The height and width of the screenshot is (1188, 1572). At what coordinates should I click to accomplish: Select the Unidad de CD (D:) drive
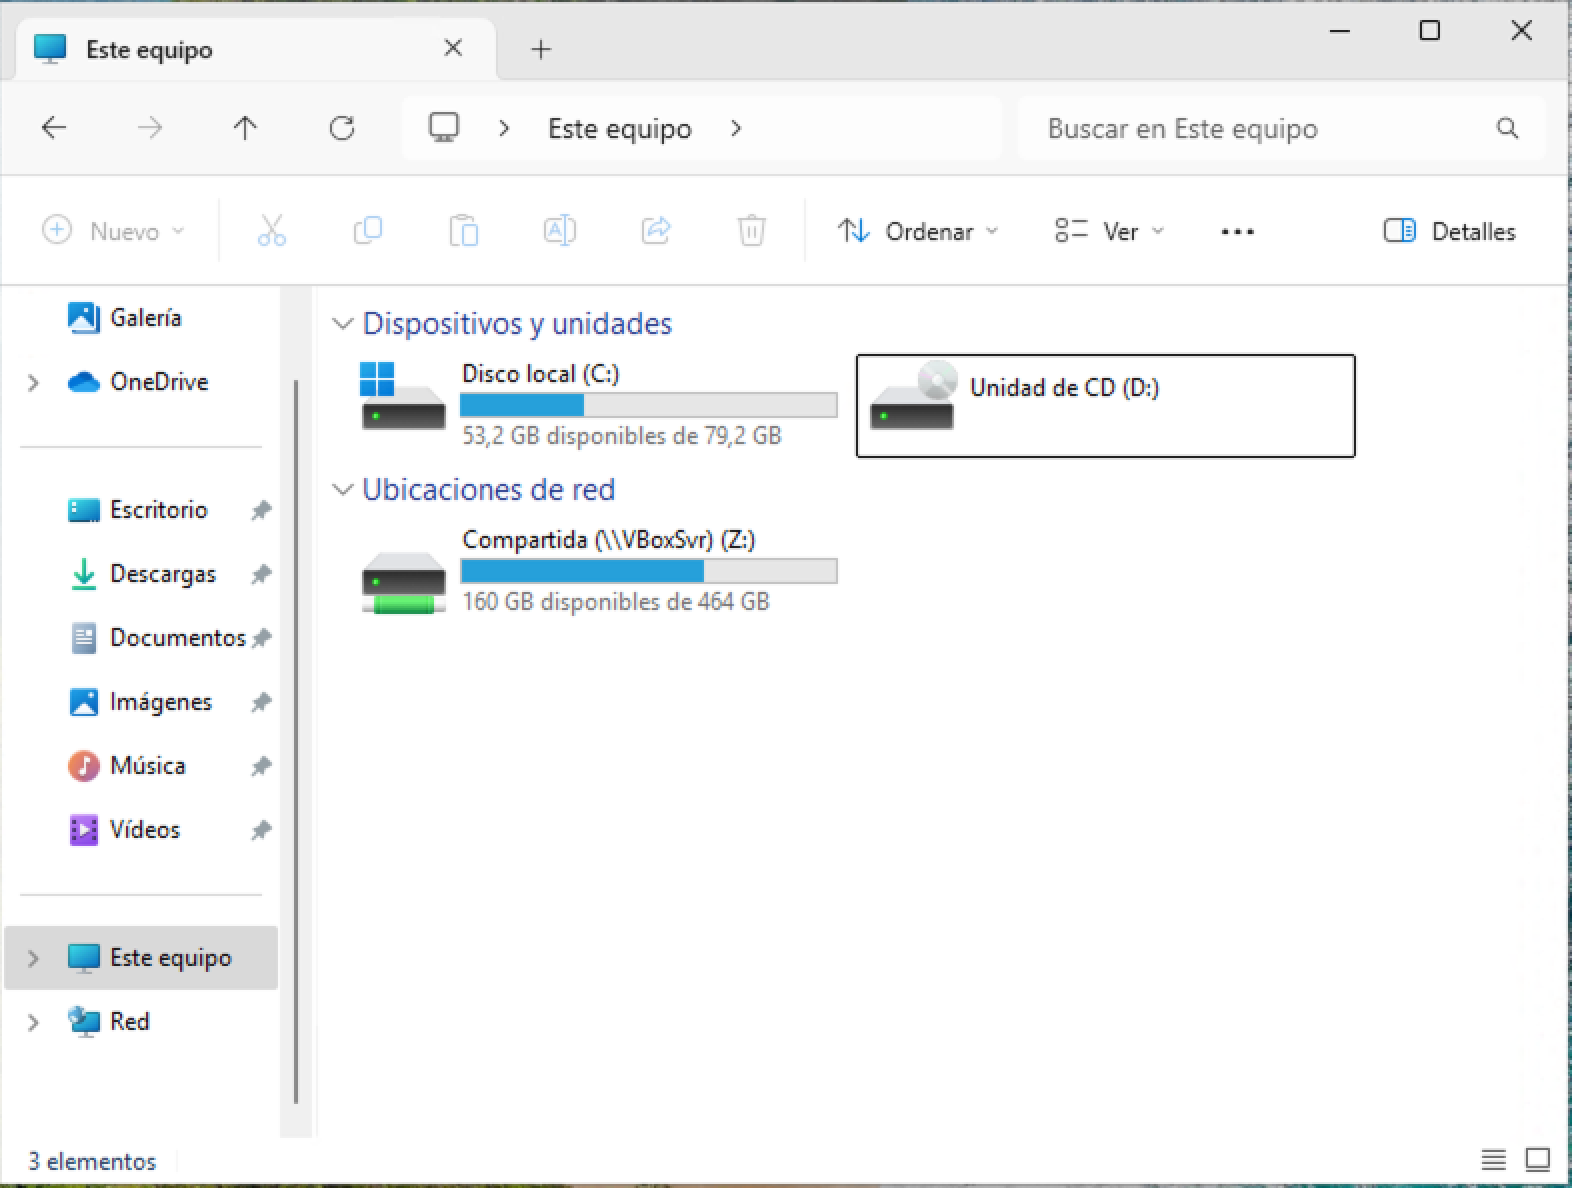coord(1106,406)
